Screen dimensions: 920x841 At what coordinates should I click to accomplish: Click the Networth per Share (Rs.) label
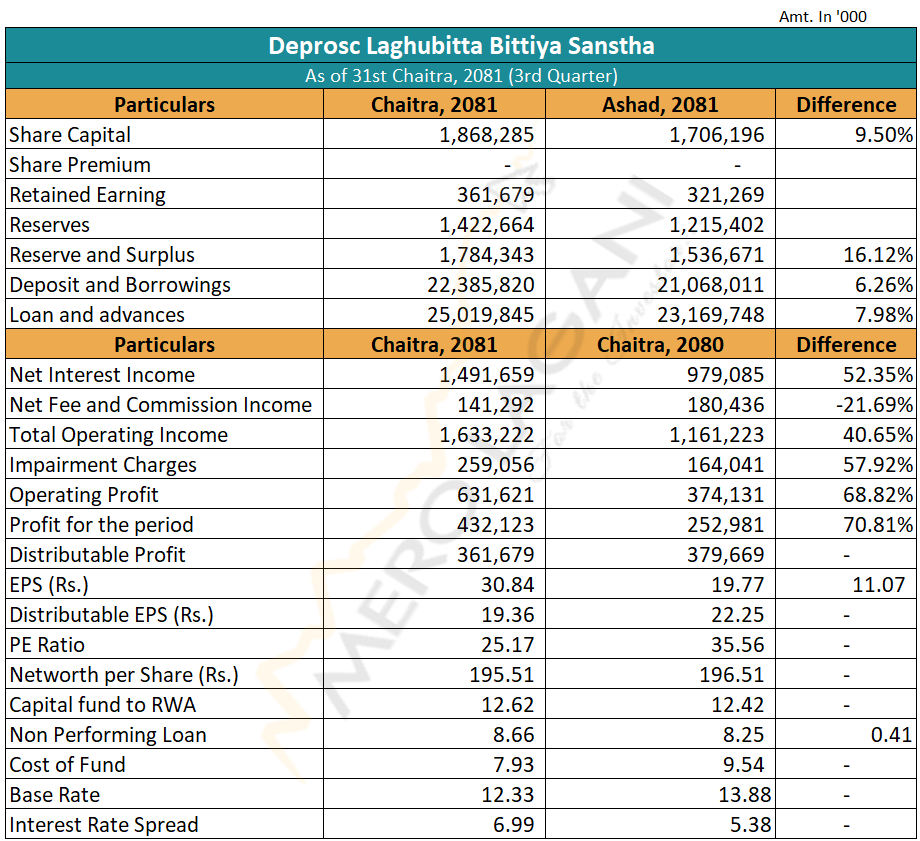pyautogui.click(x=124, y=675)
